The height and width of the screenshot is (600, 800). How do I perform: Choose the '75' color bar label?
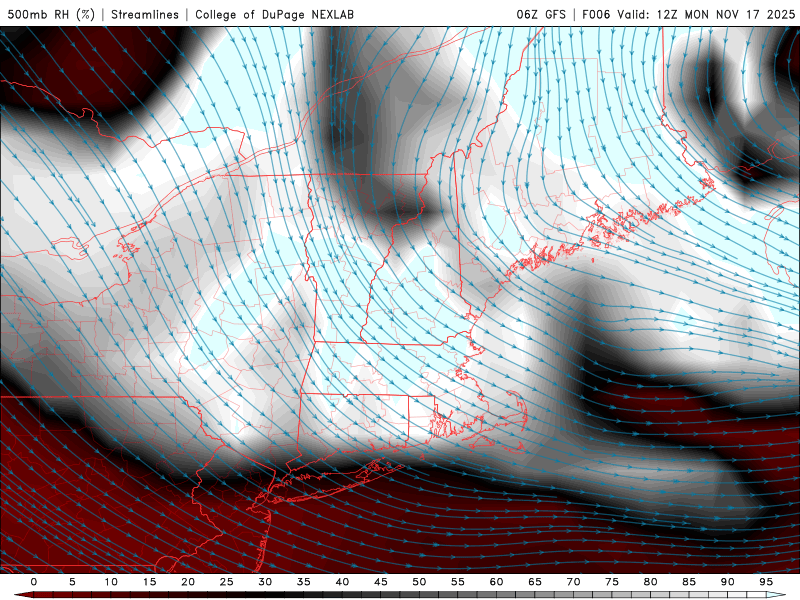coord(612,582)
